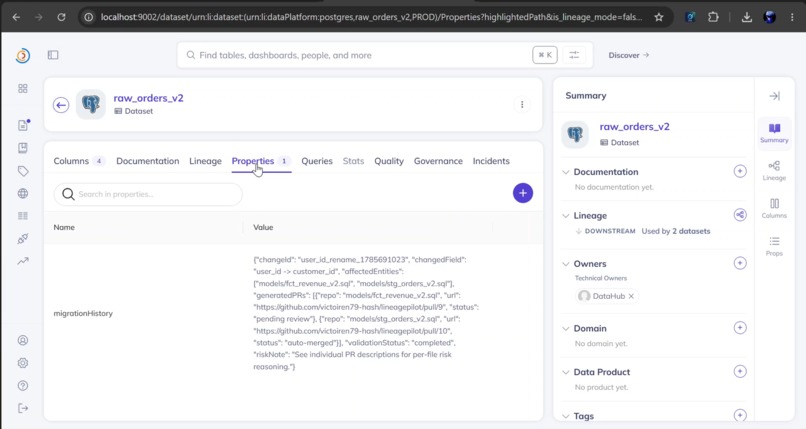Screen dimensions: 806x429
Task: Collapse the Lineage section chevron
Action: tap(565, 216)
